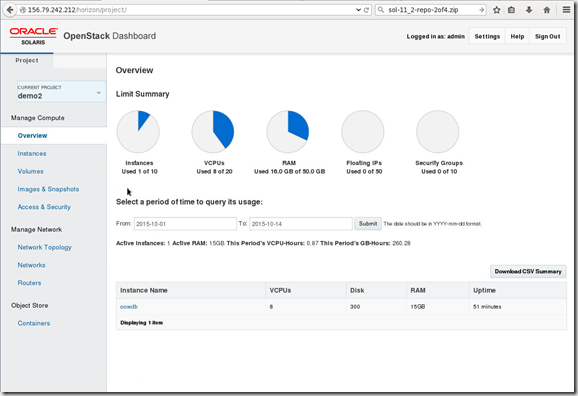Click the Security Groups pie chart
The width and height of the screenshot is (578, 396).
pos(438,132)
